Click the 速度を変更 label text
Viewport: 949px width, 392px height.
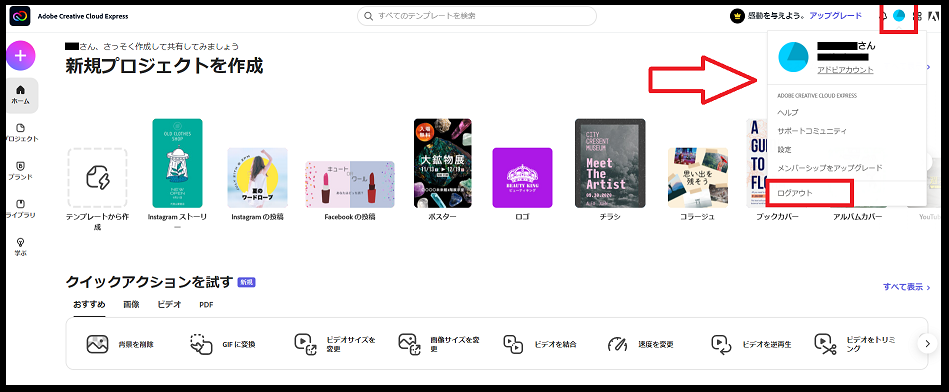(656, 344)
